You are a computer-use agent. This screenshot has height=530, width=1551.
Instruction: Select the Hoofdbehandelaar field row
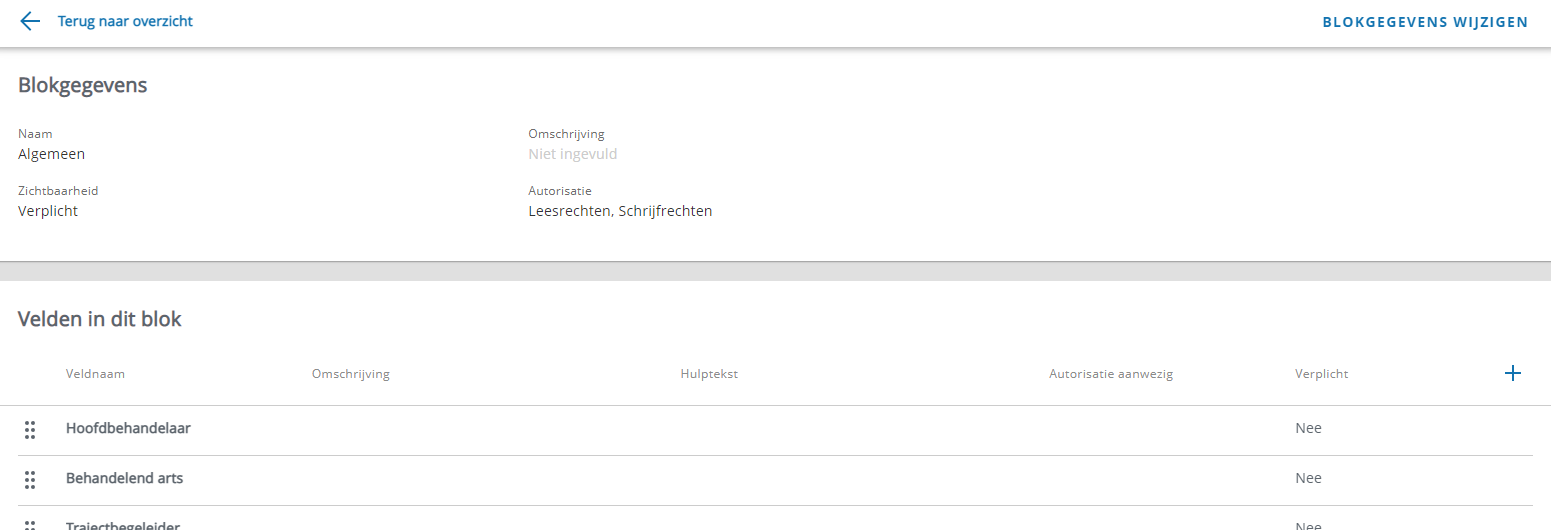pos(128,428)
